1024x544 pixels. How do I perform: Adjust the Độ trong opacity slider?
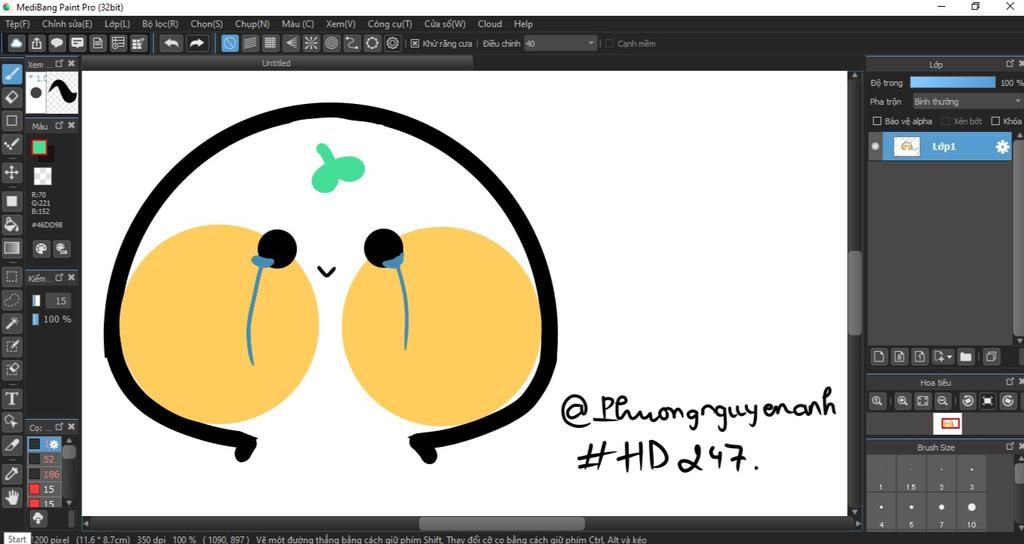[952, 83]
